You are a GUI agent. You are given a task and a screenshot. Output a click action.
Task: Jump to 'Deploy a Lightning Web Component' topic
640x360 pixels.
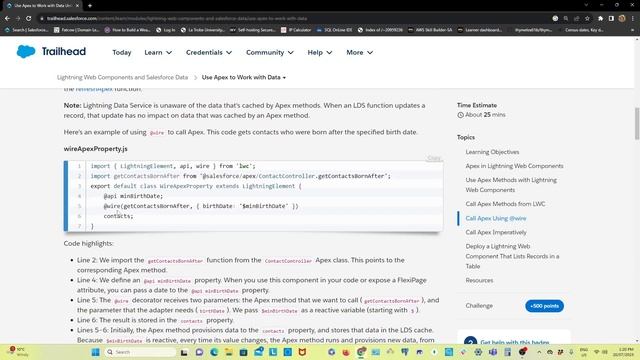point(512,256)
